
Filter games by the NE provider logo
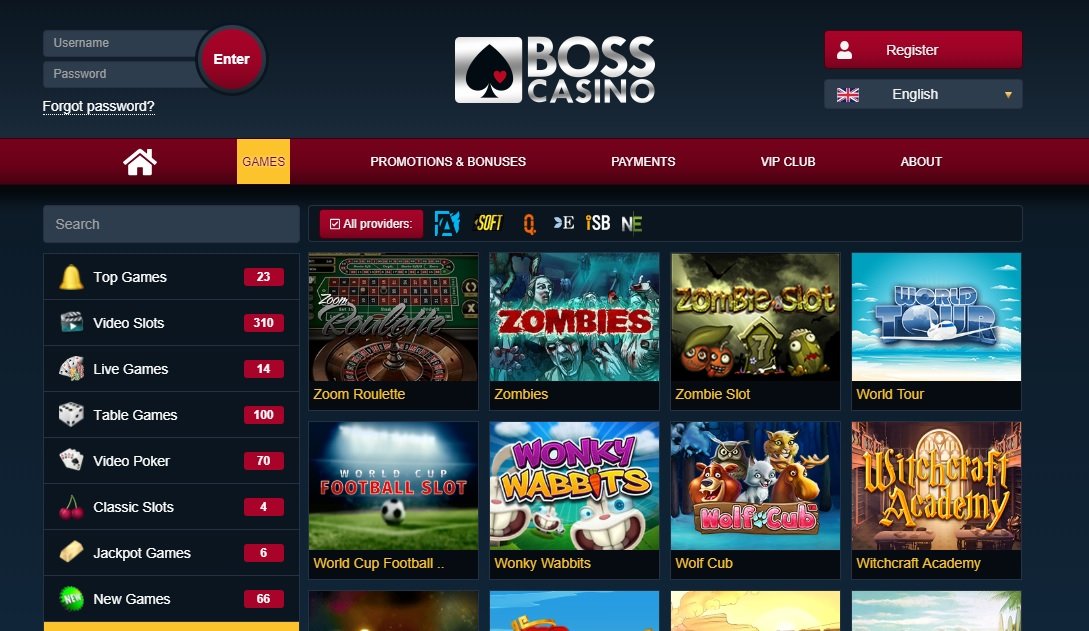pyautogui.click(x=631, y=224)
